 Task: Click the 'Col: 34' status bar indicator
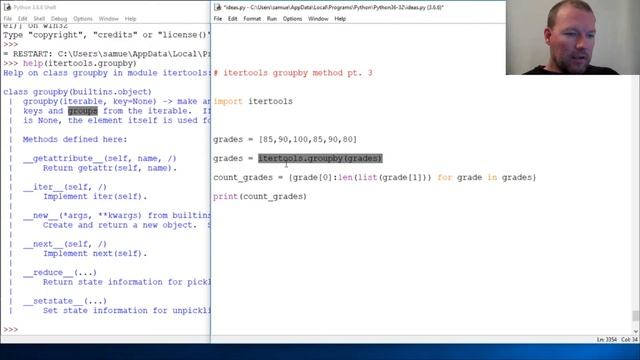click(x=629, y=340)
